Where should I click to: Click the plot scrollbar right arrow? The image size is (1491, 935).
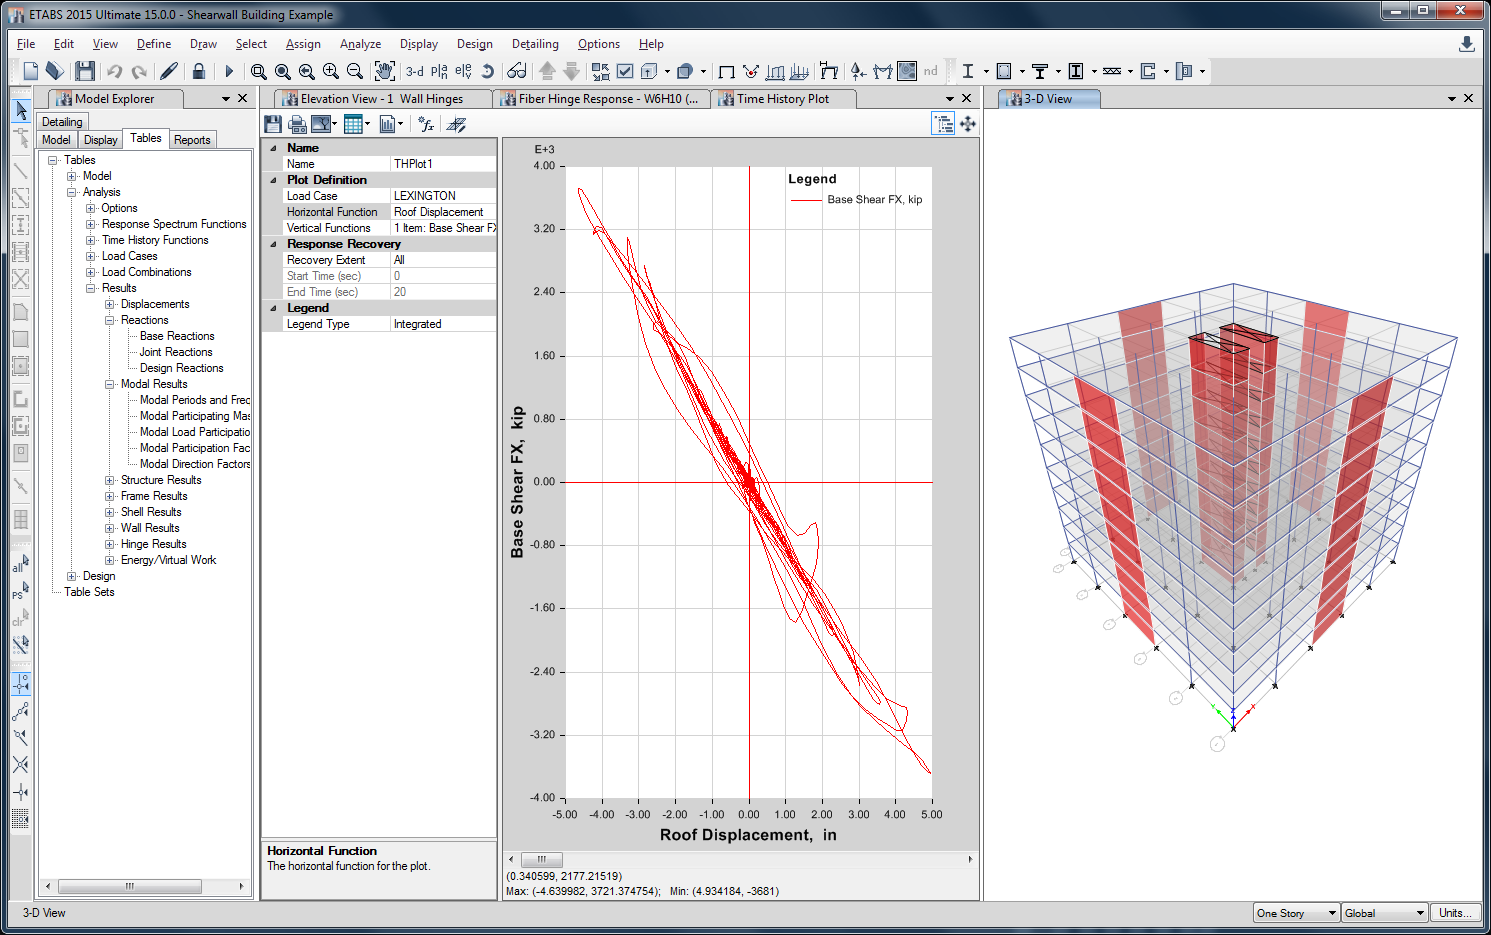pos(970,859)
